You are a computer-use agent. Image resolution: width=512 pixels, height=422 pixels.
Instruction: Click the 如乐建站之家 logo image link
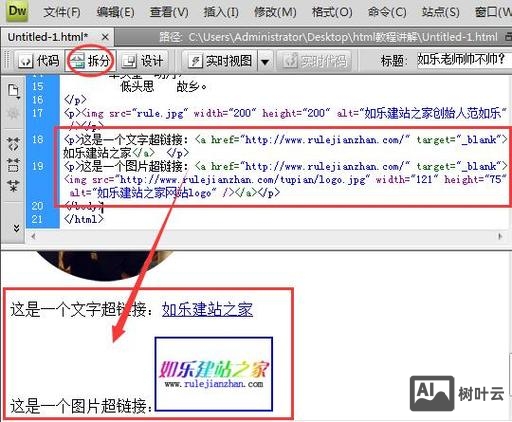[x=214, y=374]
